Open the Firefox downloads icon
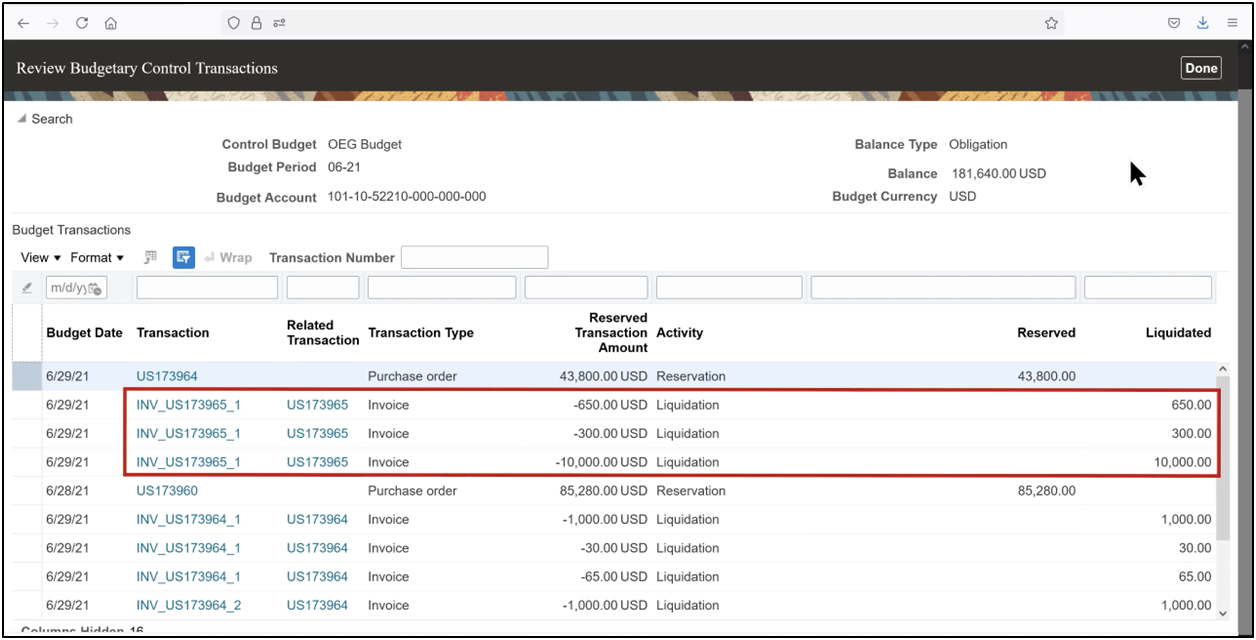The height and width of the screenshot is (640, 1256). (x=1202, y=22)
